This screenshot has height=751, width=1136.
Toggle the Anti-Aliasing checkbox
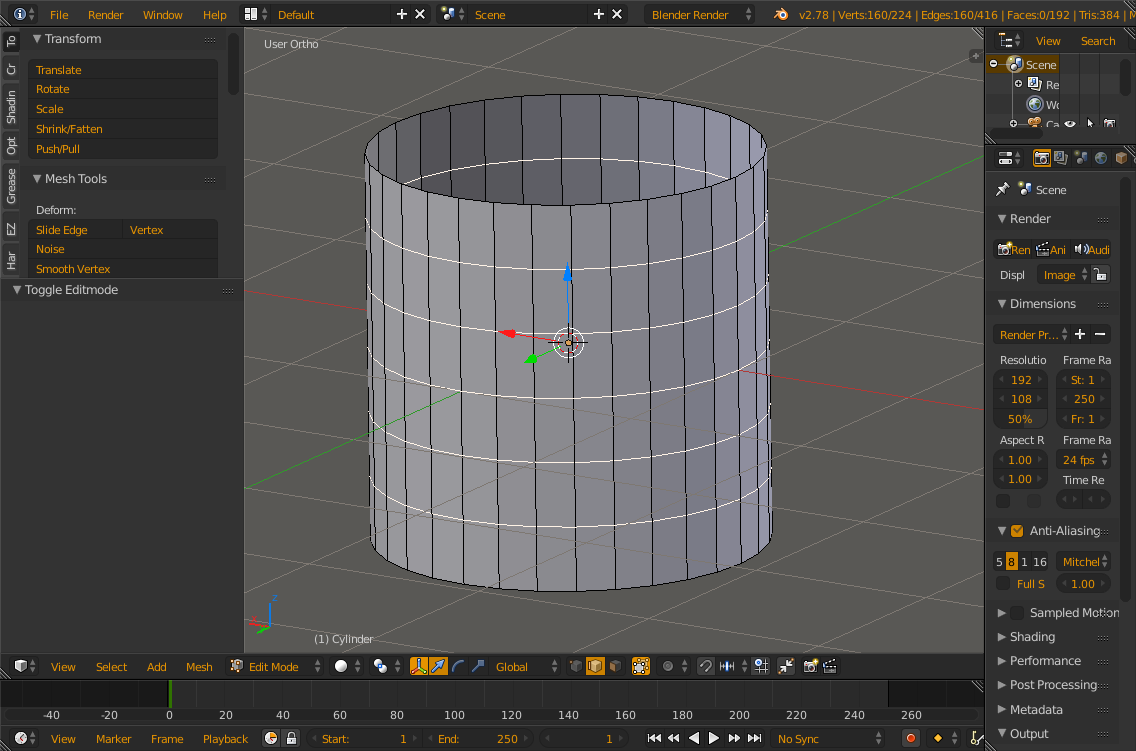pyautogui.click(x=1017, y=531)
